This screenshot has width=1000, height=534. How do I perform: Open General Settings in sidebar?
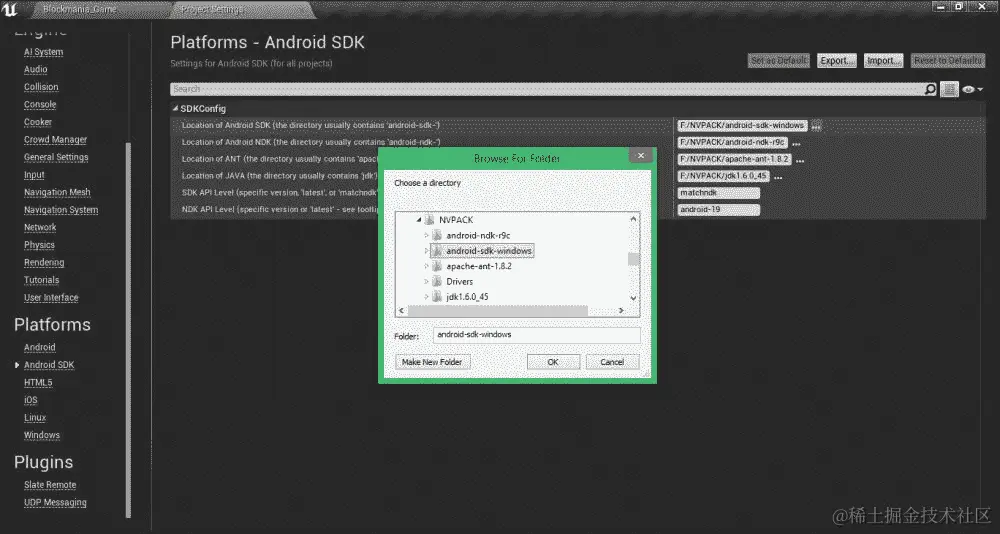click(56, 157)
